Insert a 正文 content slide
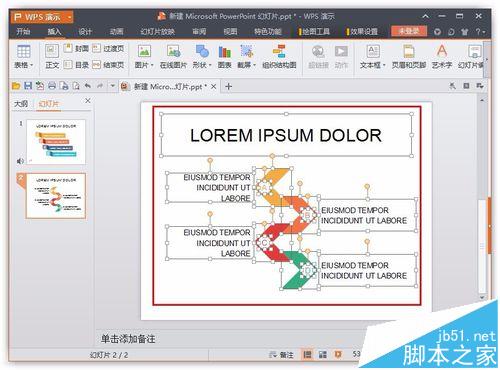 pyautogui.click(x=52, y=57)
